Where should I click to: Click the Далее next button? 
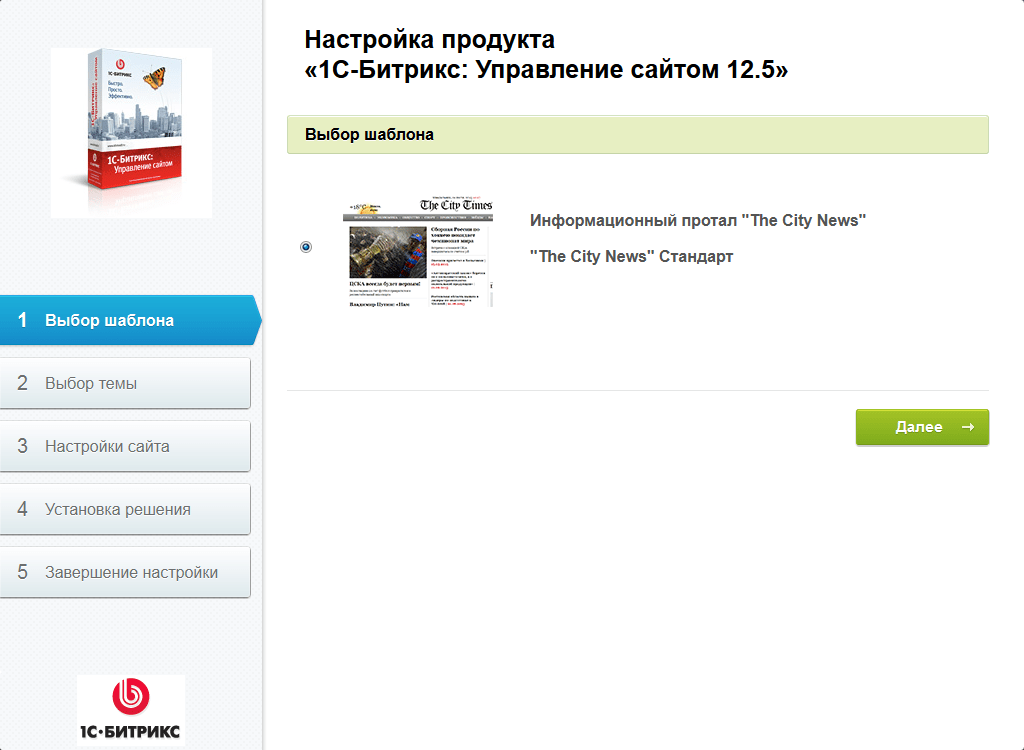pos(922,427)
